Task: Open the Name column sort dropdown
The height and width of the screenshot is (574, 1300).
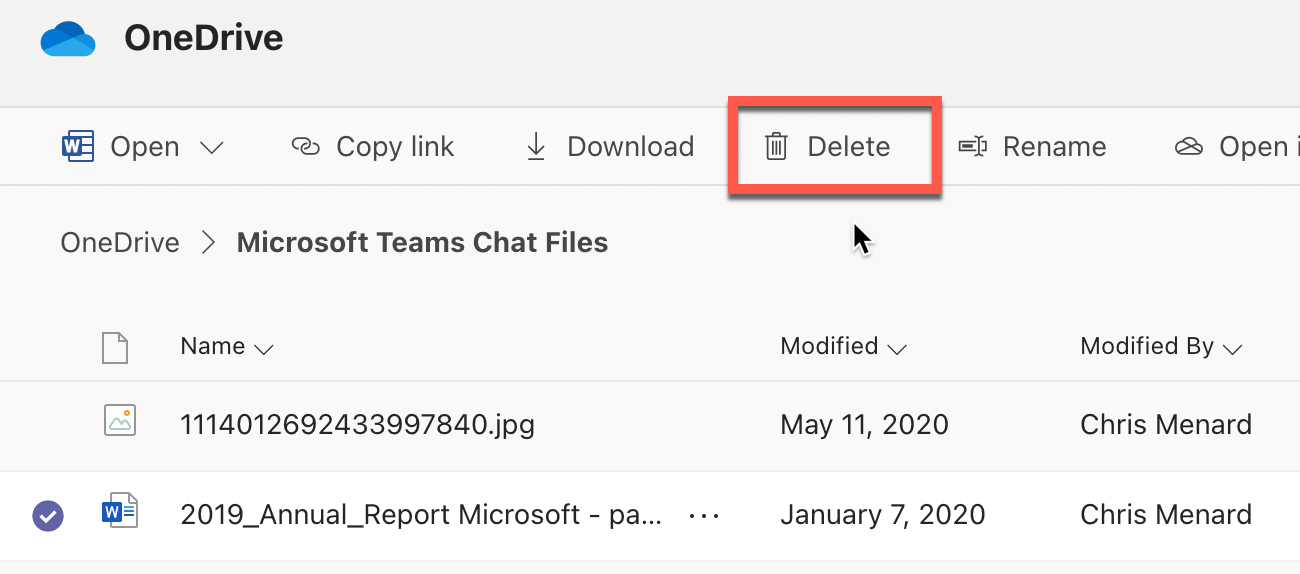Action: 264,349
